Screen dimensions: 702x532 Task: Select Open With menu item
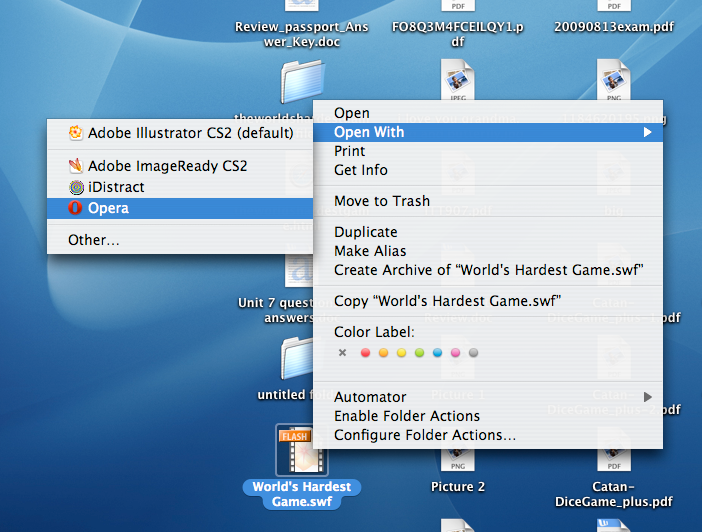coord(488,132)
